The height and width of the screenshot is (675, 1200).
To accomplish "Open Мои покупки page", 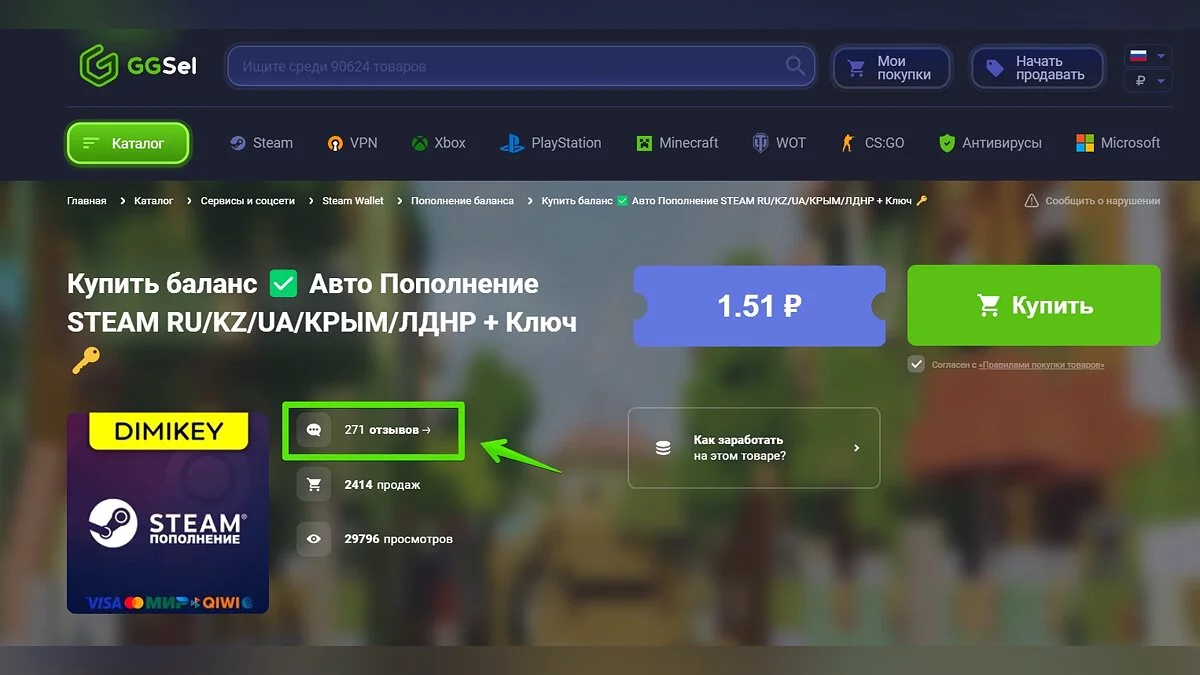I will tap(893, 68).
